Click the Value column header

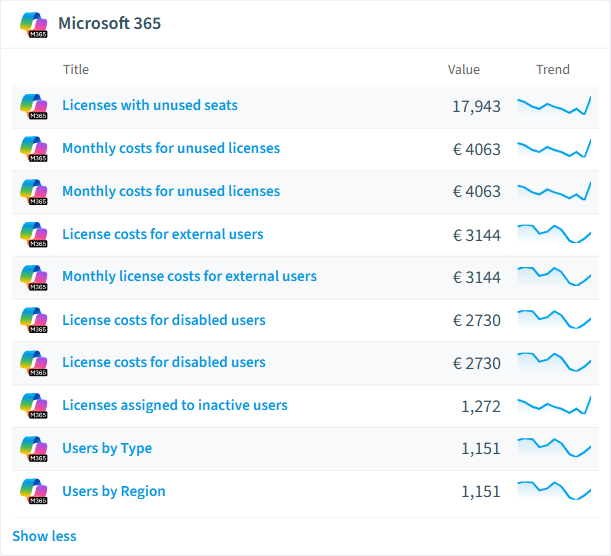point(464,69)
